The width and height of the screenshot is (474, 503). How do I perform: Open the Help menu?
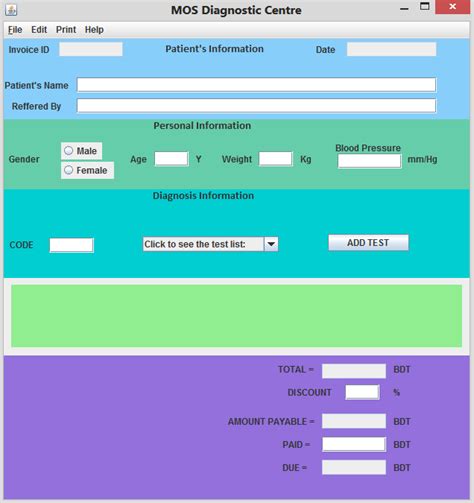pyautogui.click(x=94, y=30)
